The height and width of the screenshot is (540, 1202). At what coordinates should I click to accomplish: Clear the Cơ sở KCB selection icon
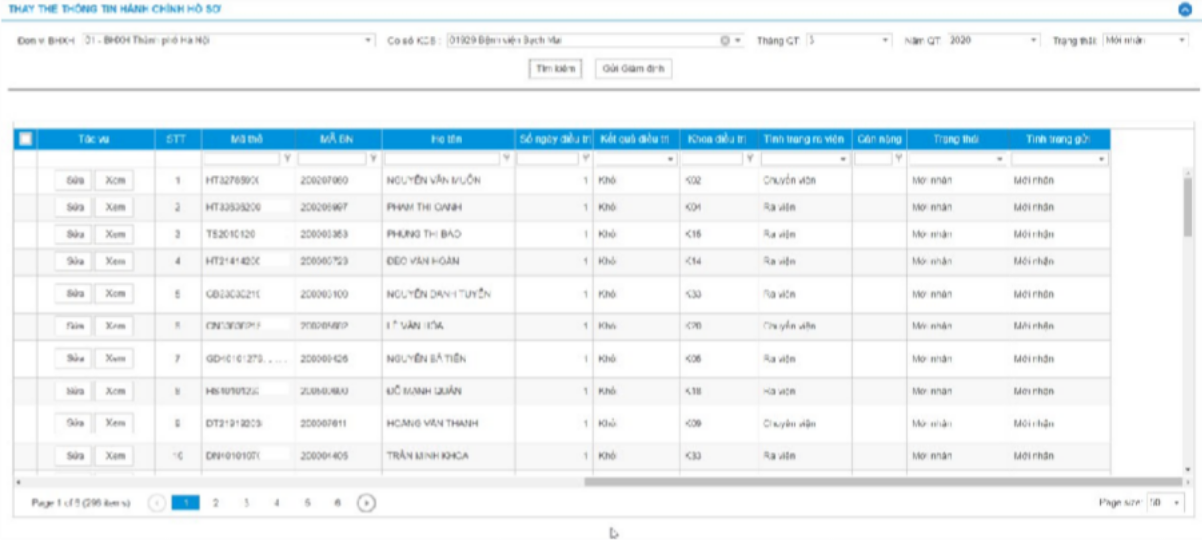click(x=725, y=41)
